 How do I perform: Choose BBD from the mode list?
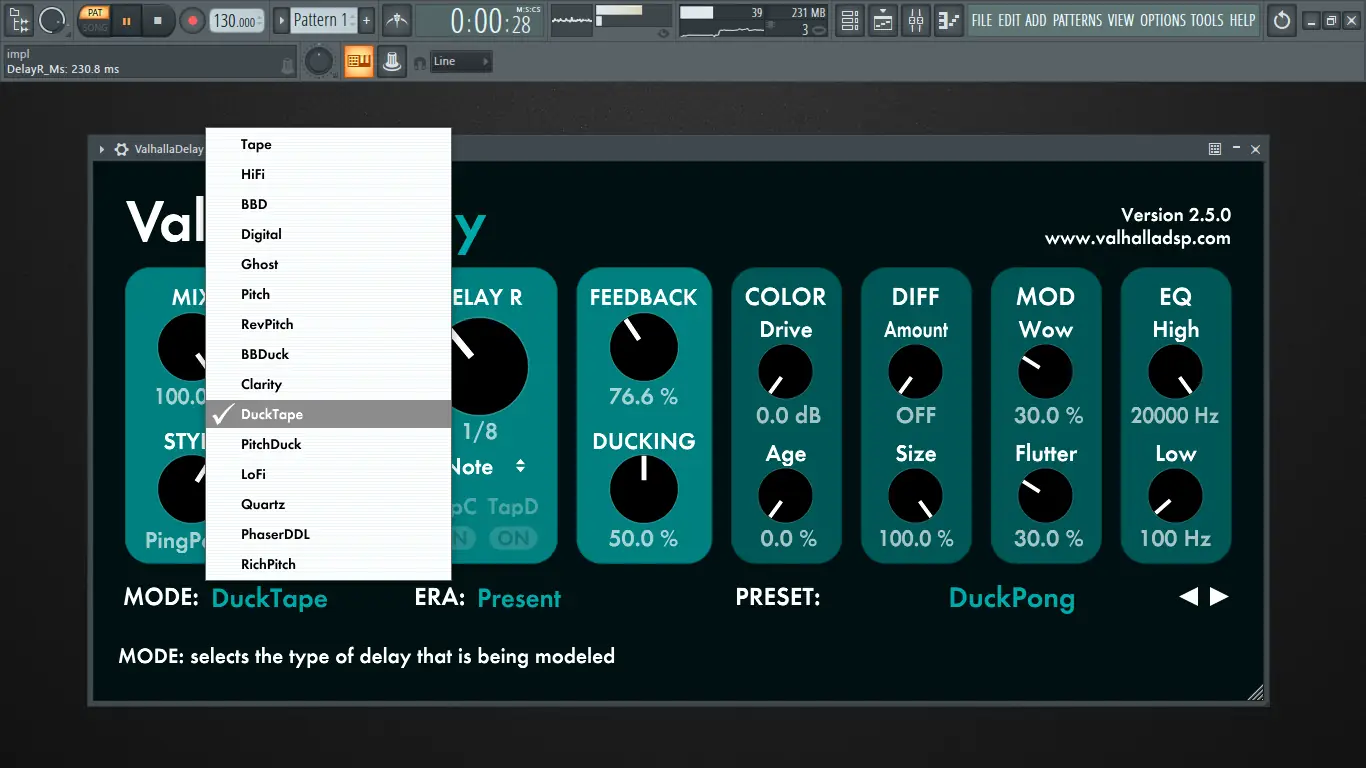point(328,204)
